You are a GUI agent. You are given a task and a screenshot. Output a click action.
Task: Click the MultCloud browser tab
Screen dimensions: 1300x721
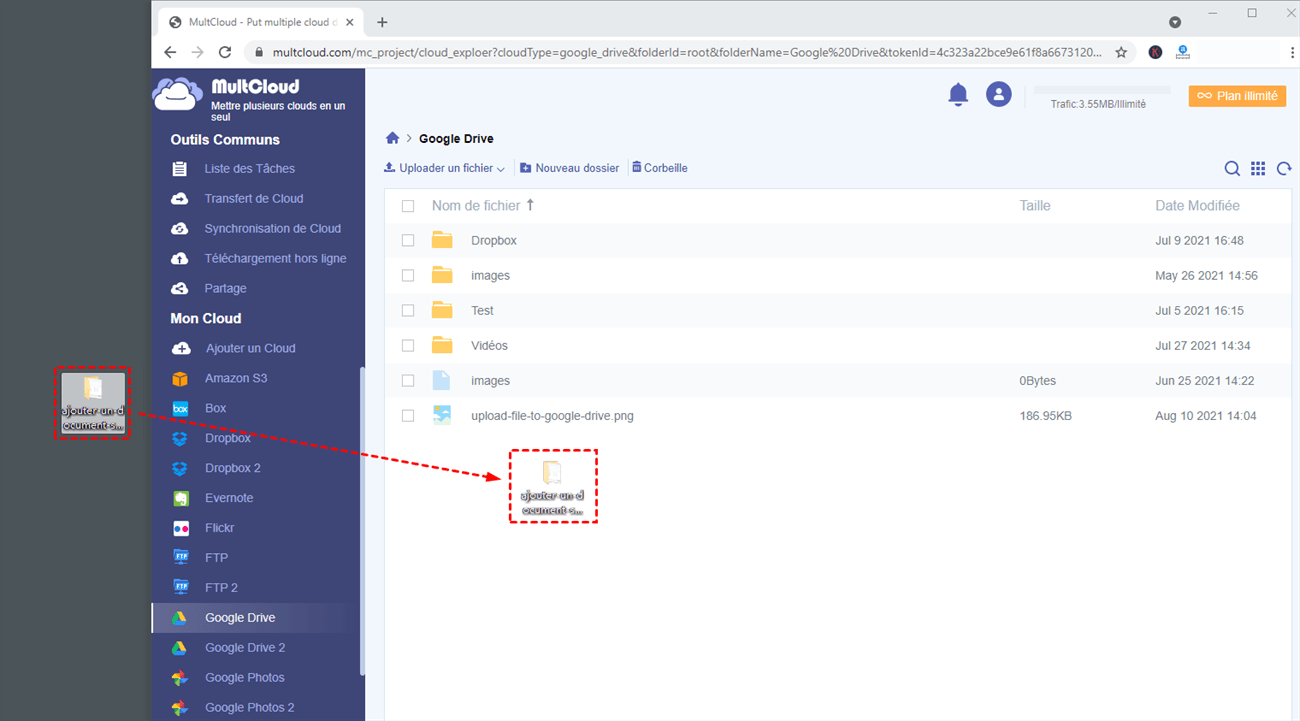[x=262, y=22]
